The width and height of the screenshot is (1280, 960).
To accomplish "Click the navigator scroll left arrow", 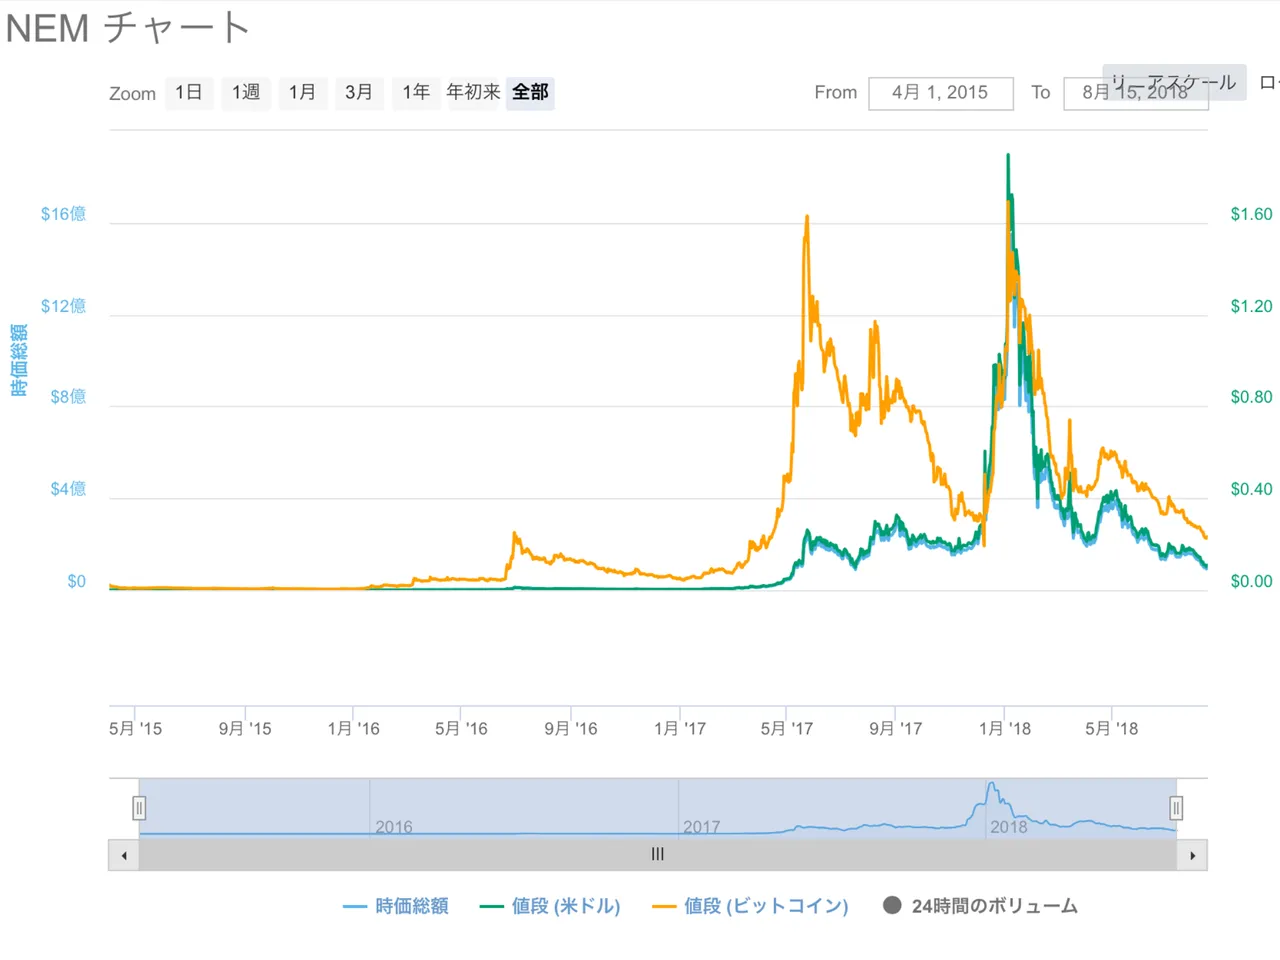I will 124,855.
